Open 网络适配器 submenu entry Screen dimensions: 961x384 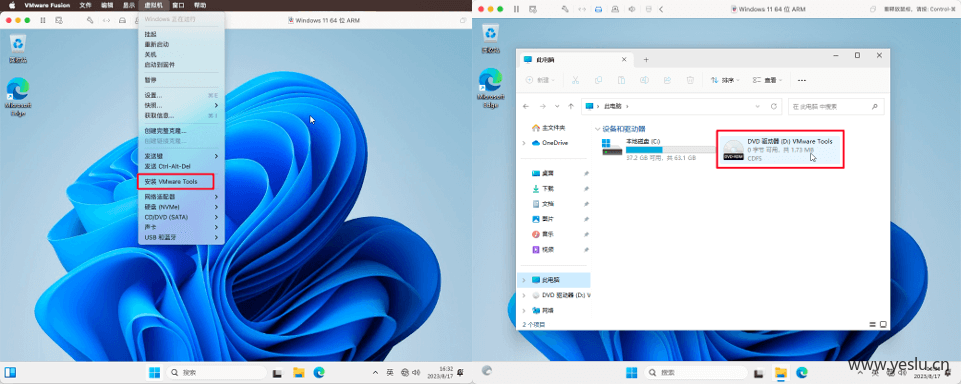[181, 197]
